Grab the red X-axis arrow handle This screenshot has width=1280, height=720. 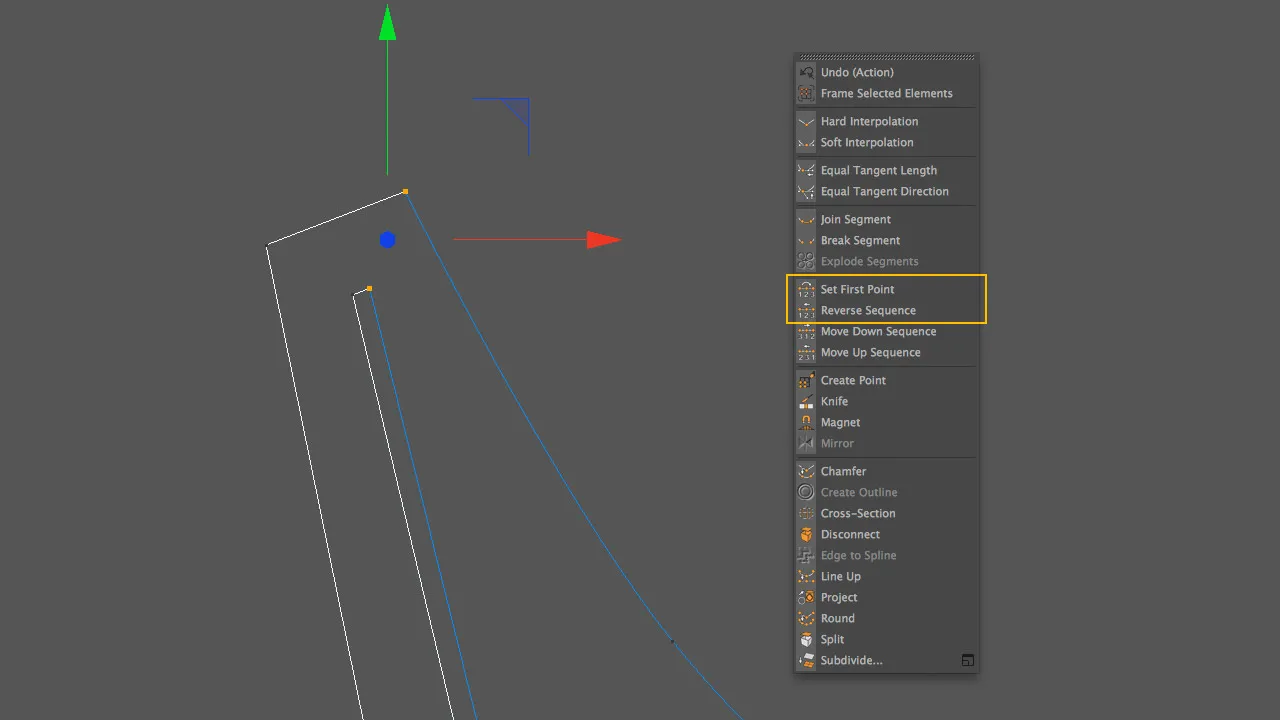pyautogui.click(x=604, y=240)
